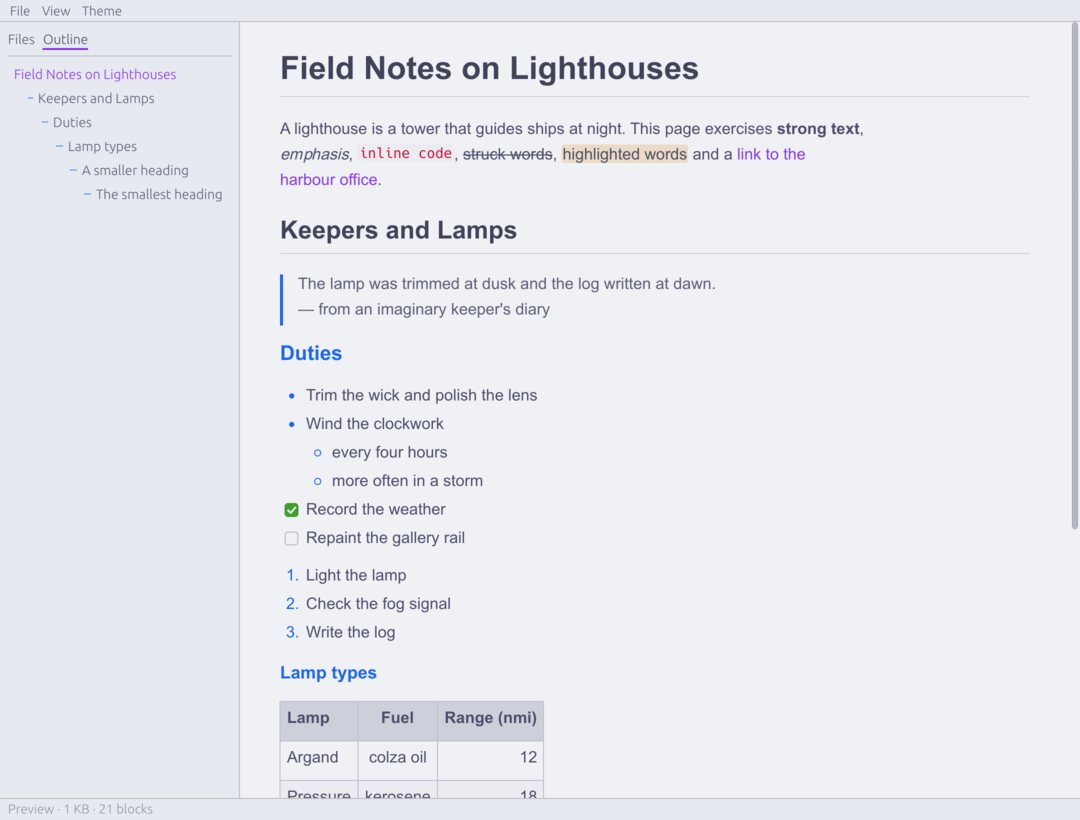Click the Field Notes on Lighthouses title heading
The width and height of the screenshot is (1080, 820).
pyautogui.click(x=489, y=69)
